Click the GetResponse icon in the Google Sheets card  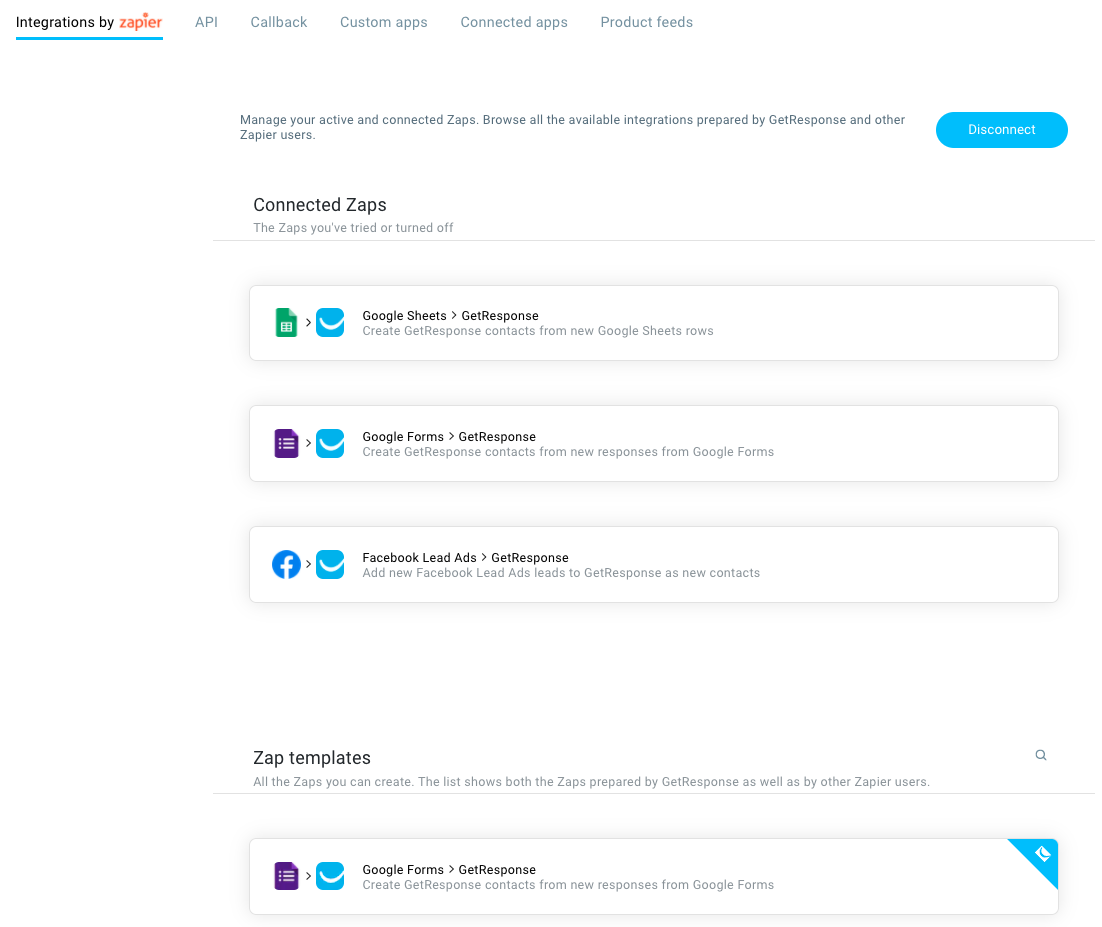[x=330, y=323]
